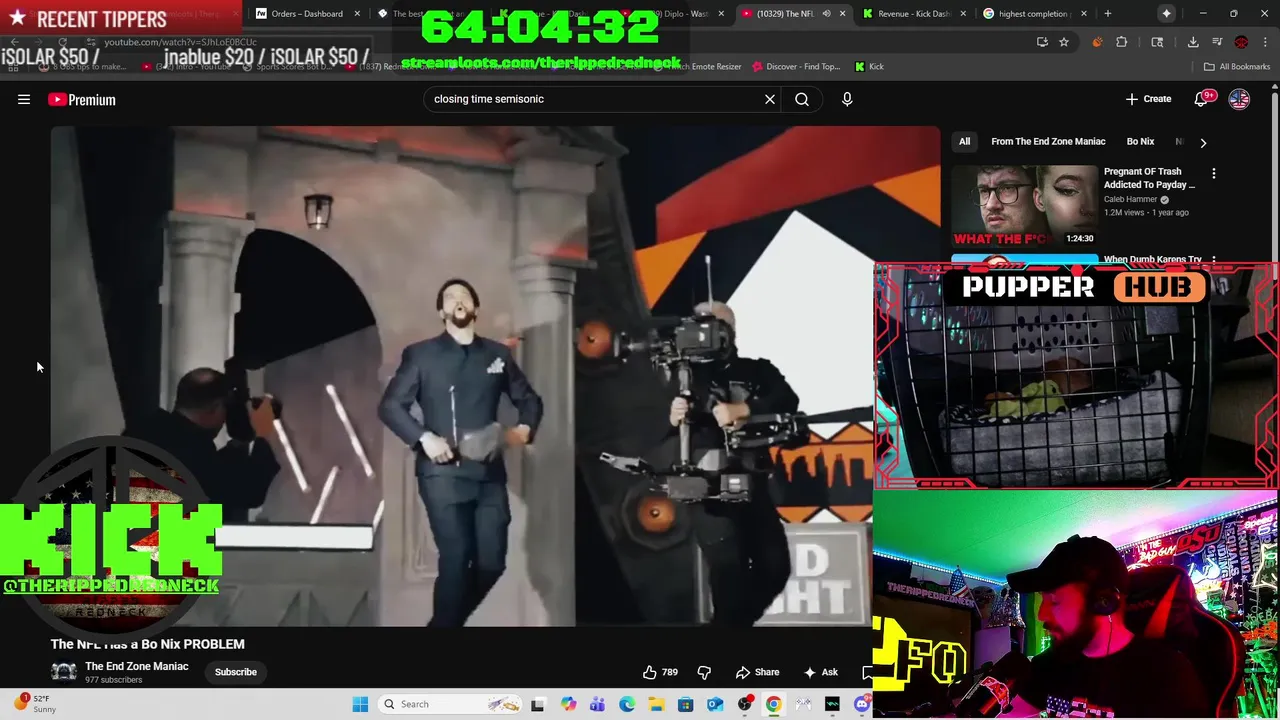Select the 'All' filter chip

[964, 142]
